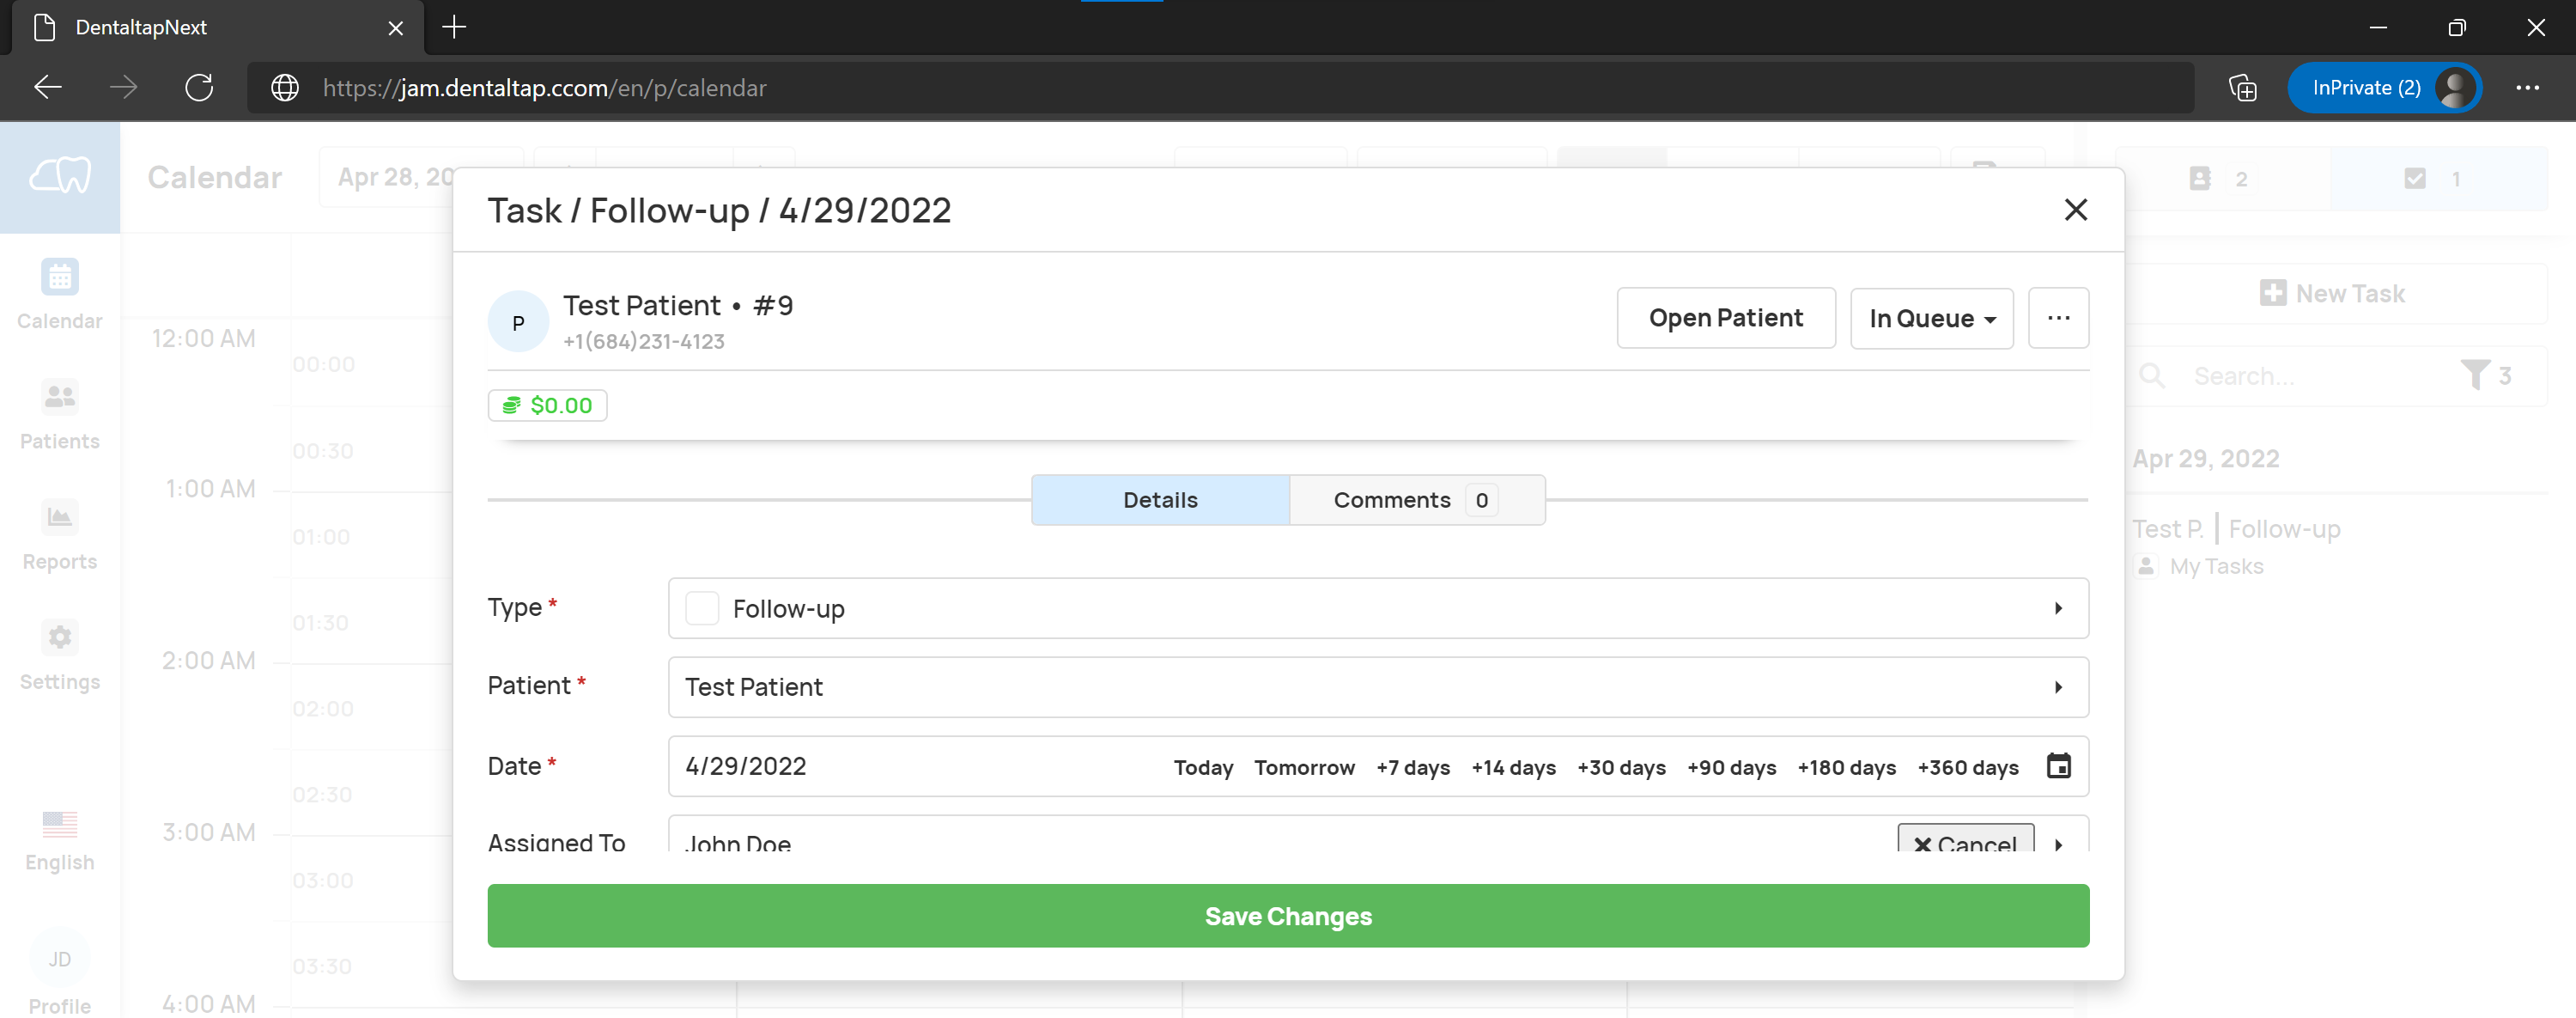
Task: Expand the Patient Test Patient dropdown
Action: tap(1378, 687)
